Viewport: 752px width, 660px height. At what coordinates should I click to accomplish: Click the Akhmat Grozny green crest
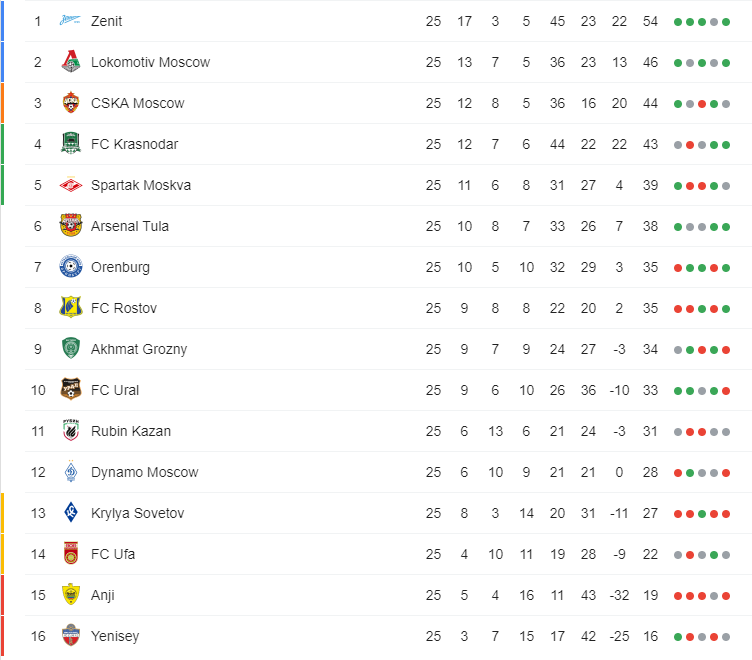pyautogui.click(x=70, y=349)
